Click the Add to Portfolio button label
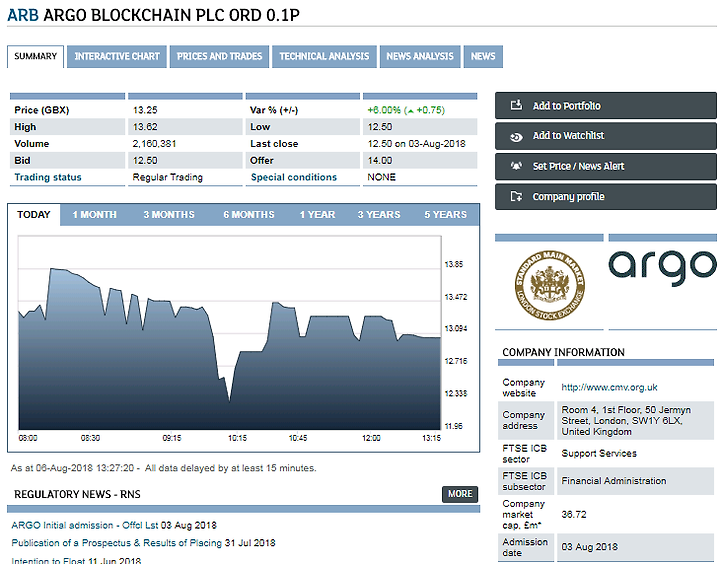Viewport: 720px width, 564px height. coord(567,106)
